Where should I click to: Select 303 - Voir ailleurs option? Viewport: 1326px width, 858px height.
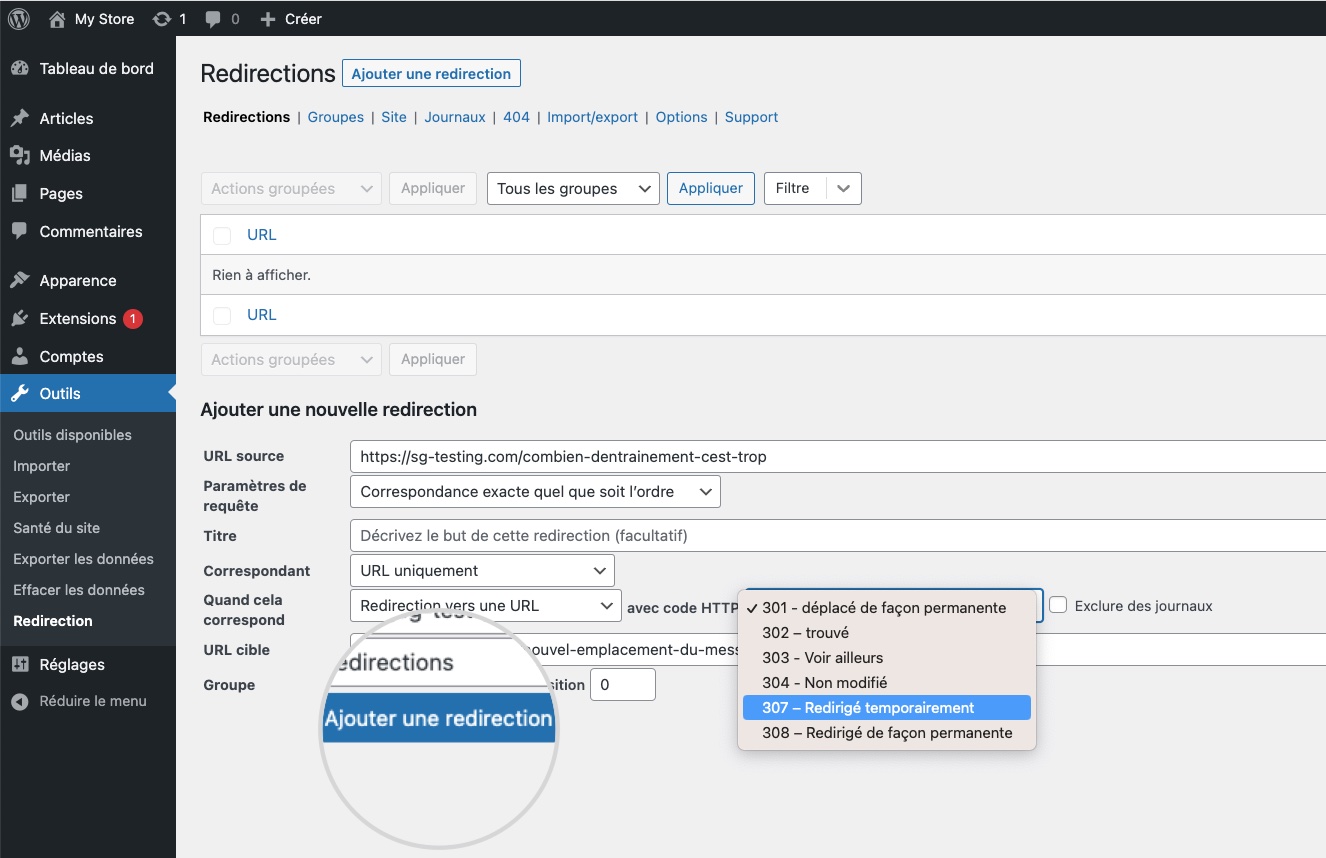(x=887, y=658)
